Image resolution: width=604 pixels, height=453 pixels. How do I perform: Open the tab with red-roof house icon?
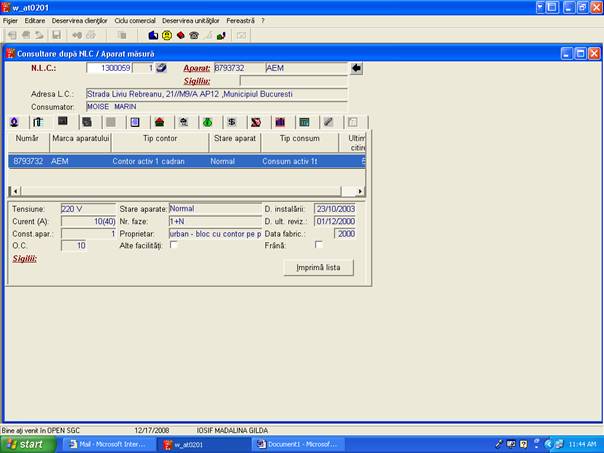[159, 122]
